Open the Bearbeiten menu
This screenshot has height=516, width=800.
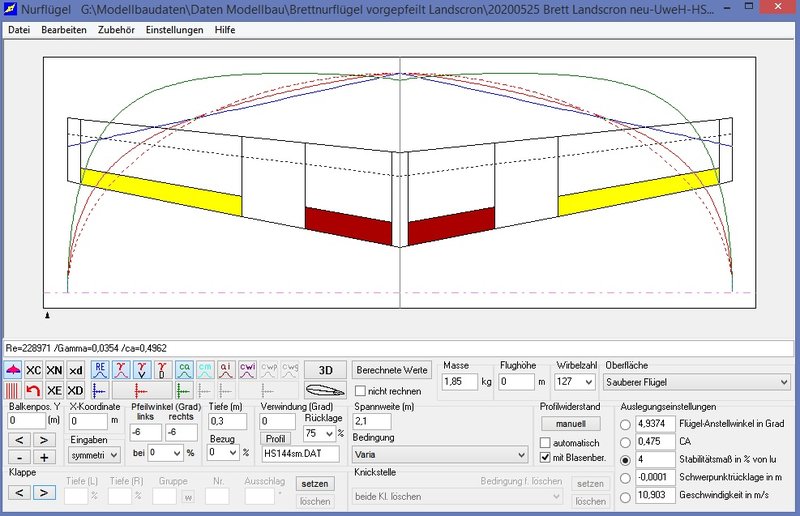(64, 30)
